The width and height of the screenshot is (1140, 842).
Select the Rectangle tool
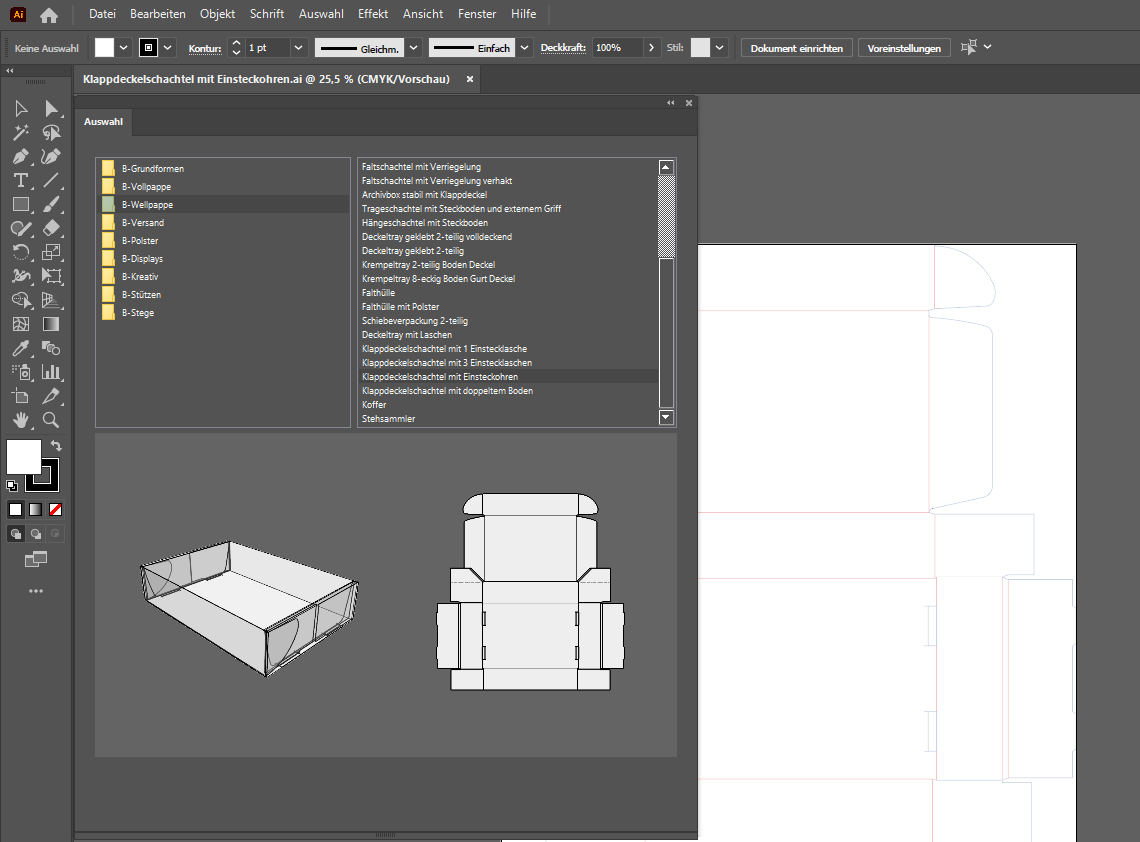coord(20,204)
